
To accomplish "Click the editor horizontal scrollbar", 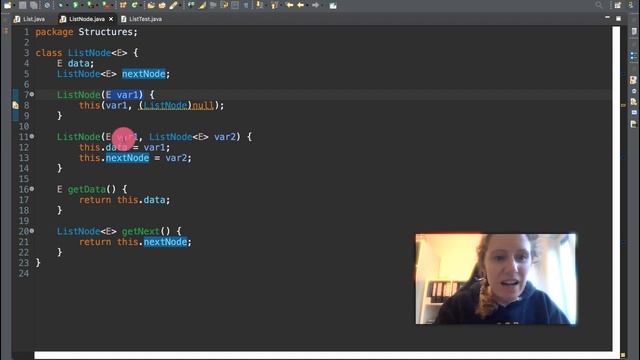I will 322,355.
